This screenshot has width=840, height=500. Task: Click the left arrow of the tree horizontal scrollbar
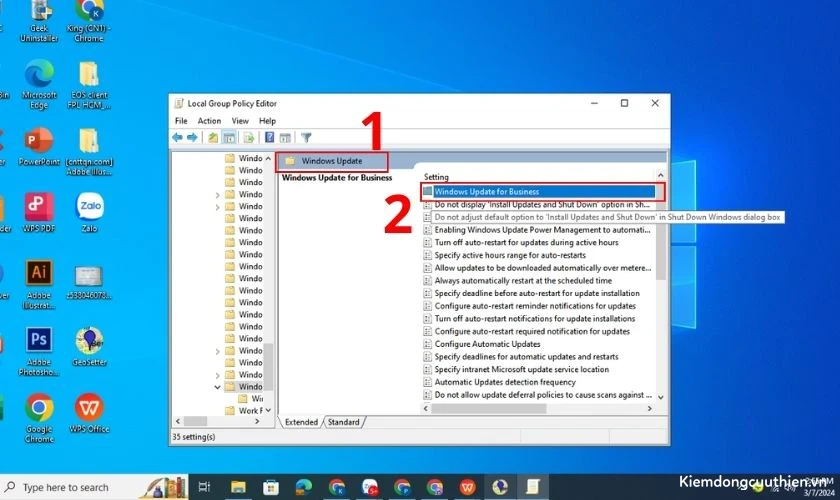[178, 422]
